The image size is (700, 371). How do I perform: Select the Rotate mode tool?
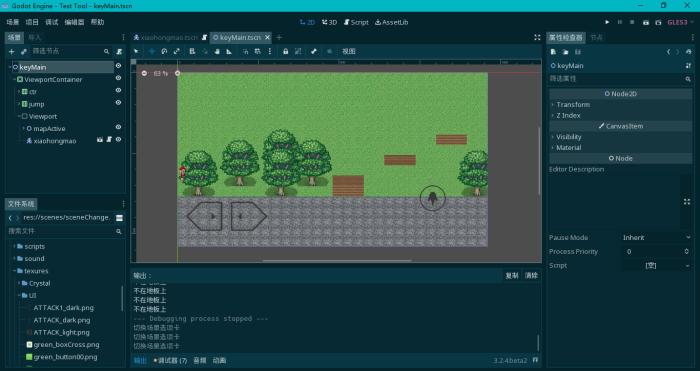click(x=164, y=51)
